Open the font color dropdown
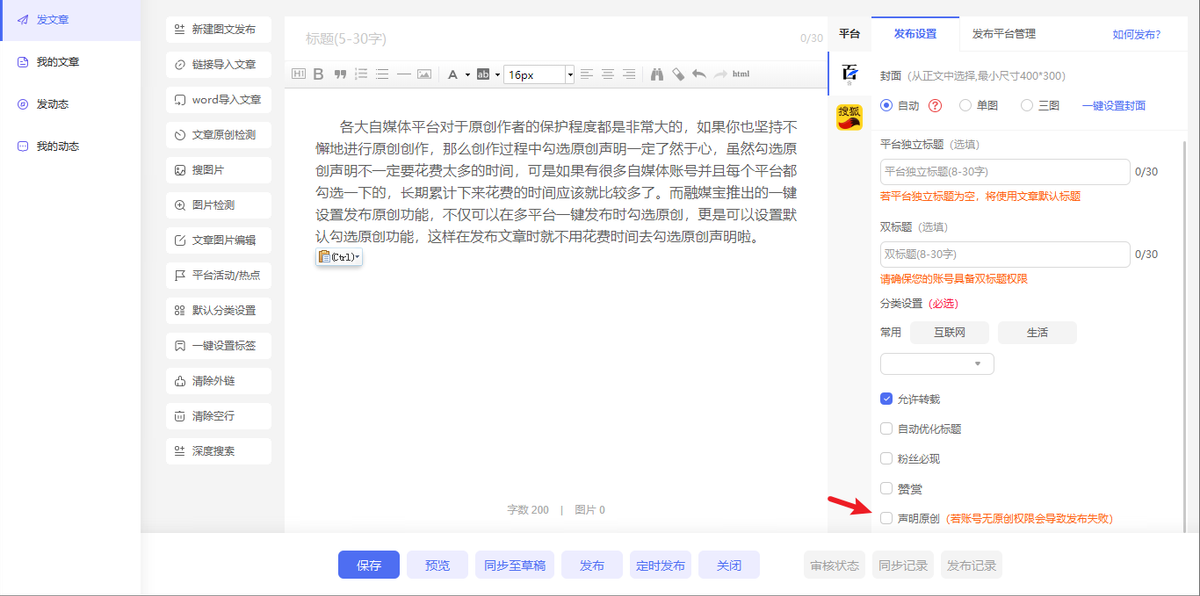This screenshot has width=1200, height=596. point(466,73)
